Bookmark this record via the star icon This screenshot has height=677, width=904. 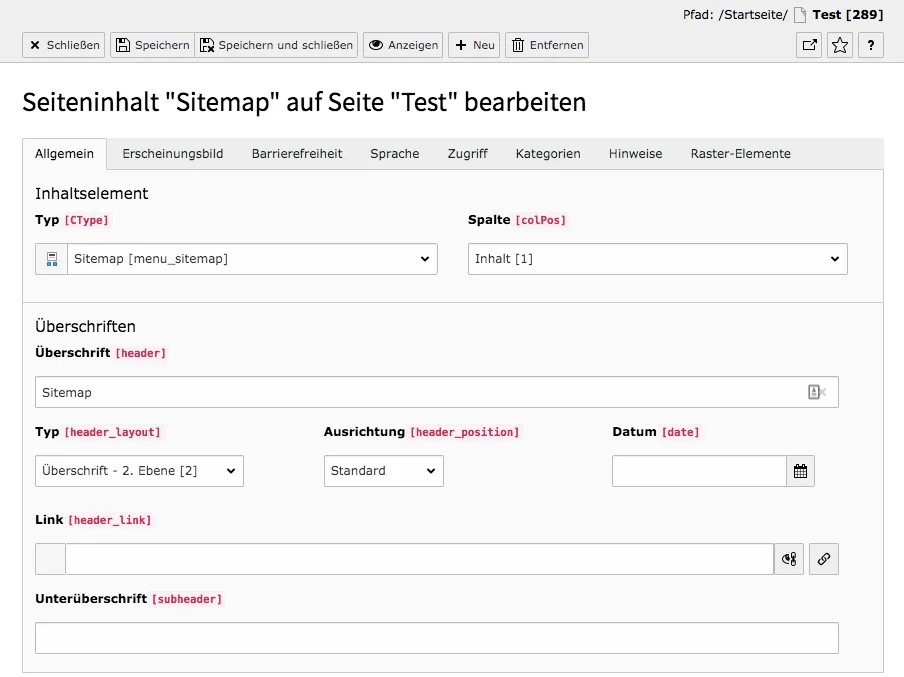click(839, 45)
